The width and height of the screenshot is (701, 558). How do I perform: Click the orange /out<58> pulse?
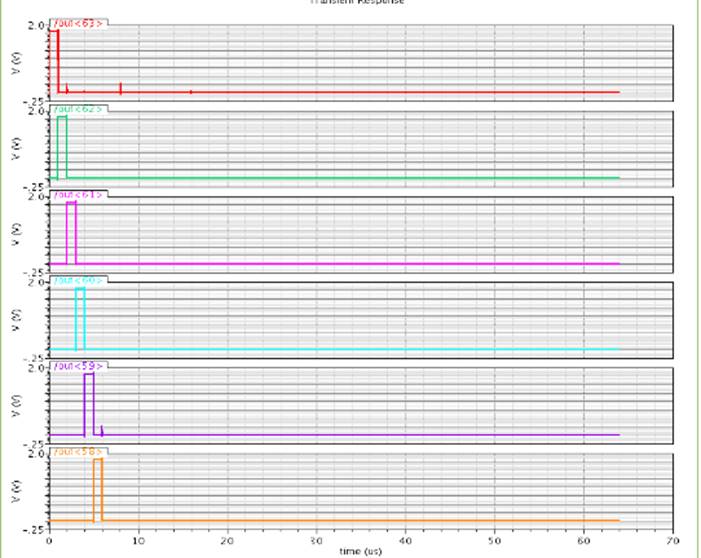[x=97, y=460]
